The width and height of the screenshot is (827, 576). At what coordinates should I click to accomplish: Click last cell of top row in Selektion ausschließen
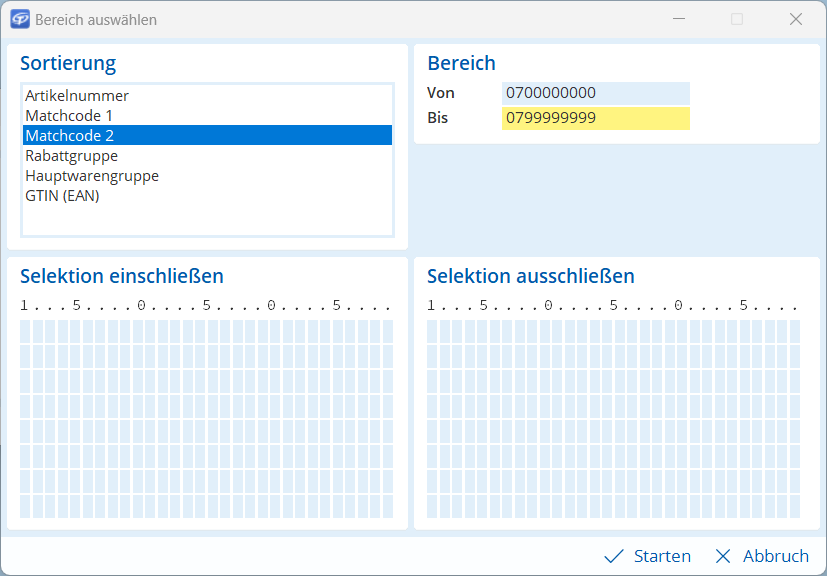click(794, 331)
